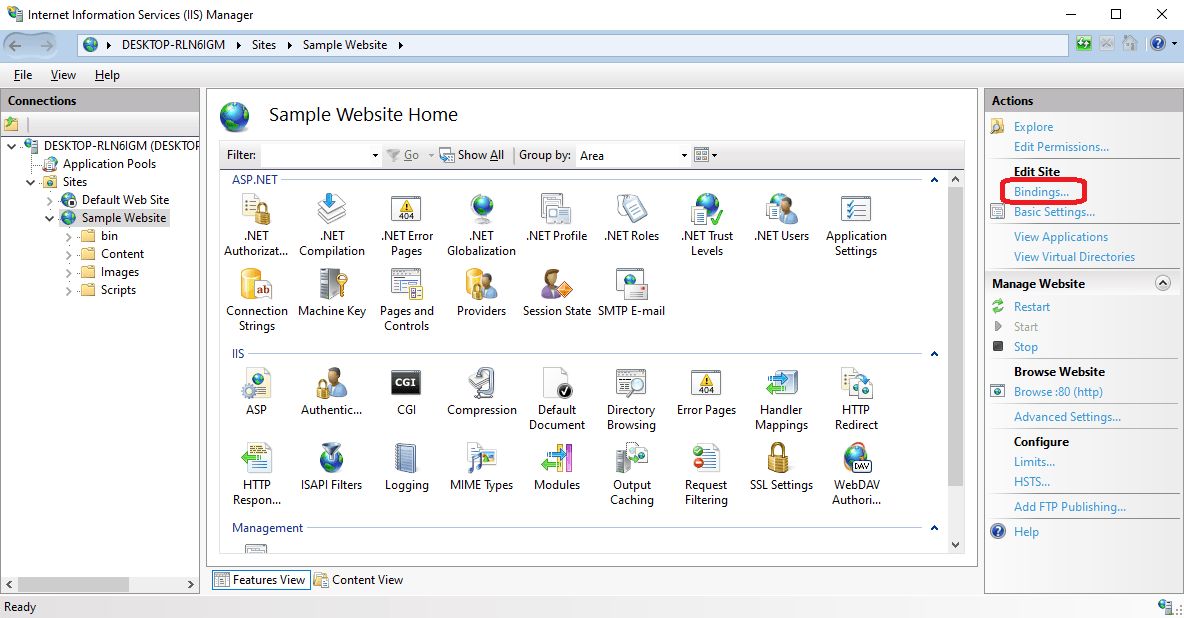
Task: Open the Modules feature
Action: [x=557, y=467]
